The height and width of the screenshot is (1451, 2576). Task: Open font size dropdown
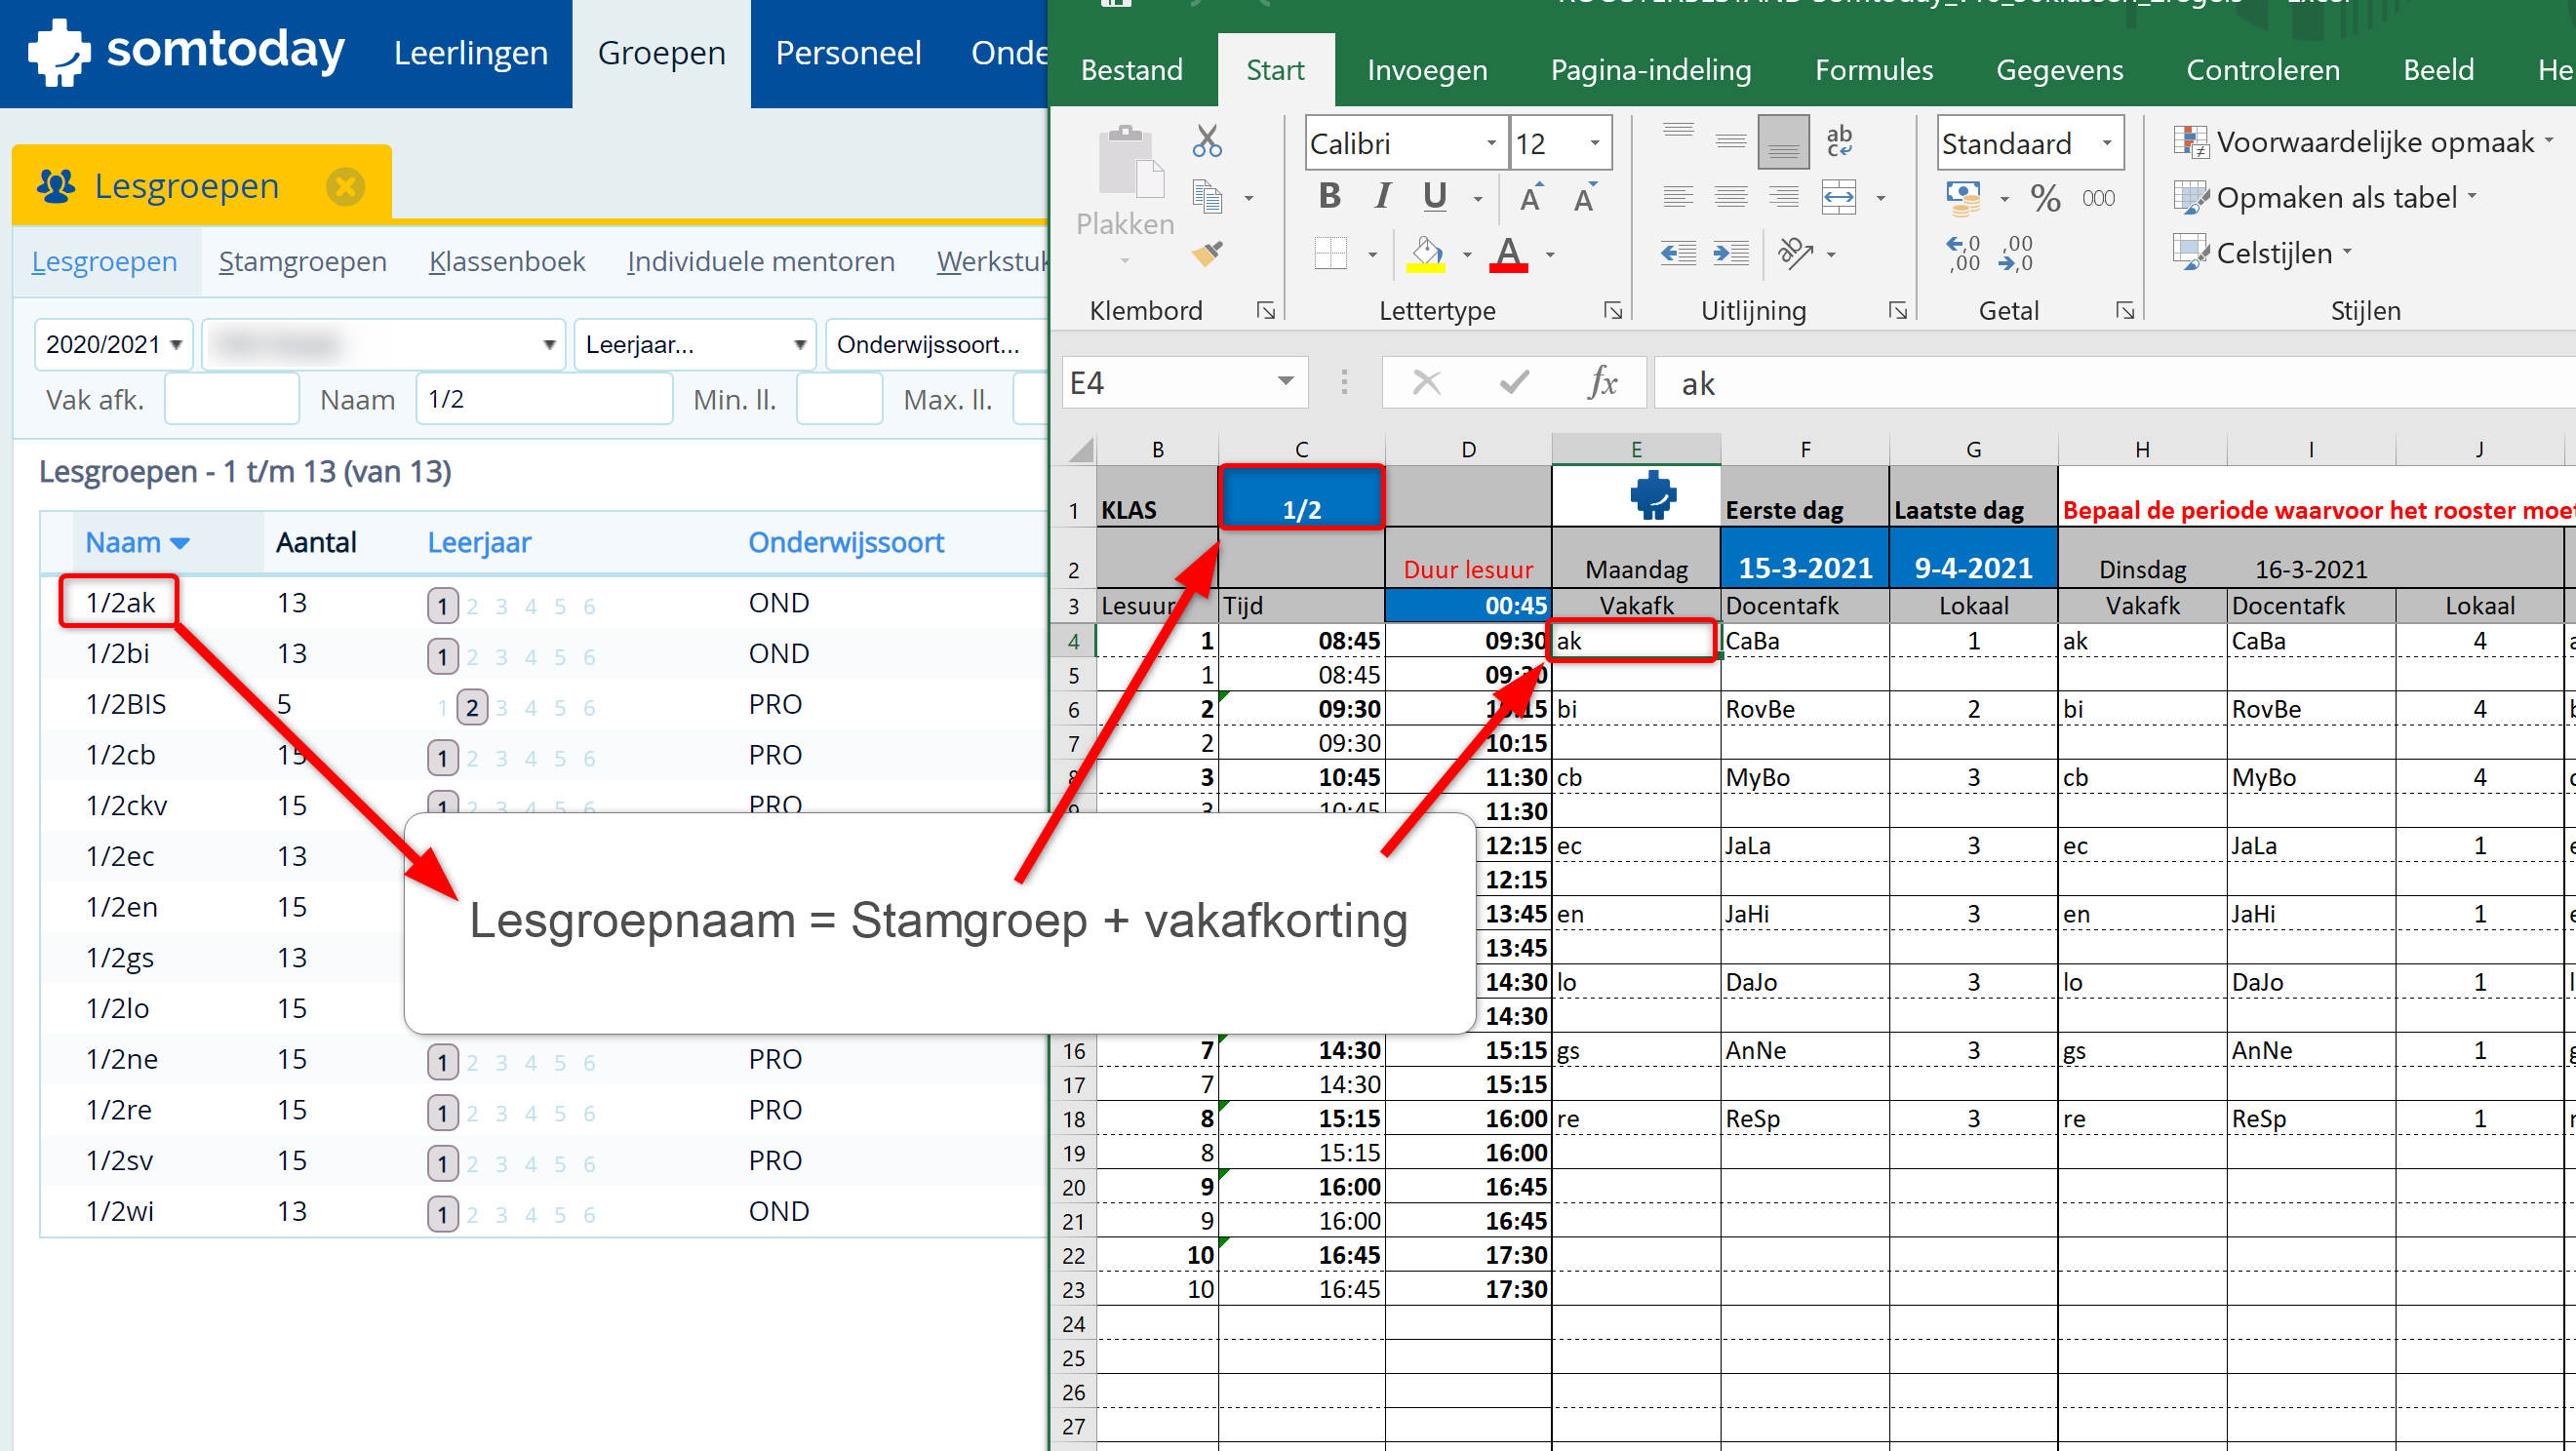click(x=1595, y=143)
